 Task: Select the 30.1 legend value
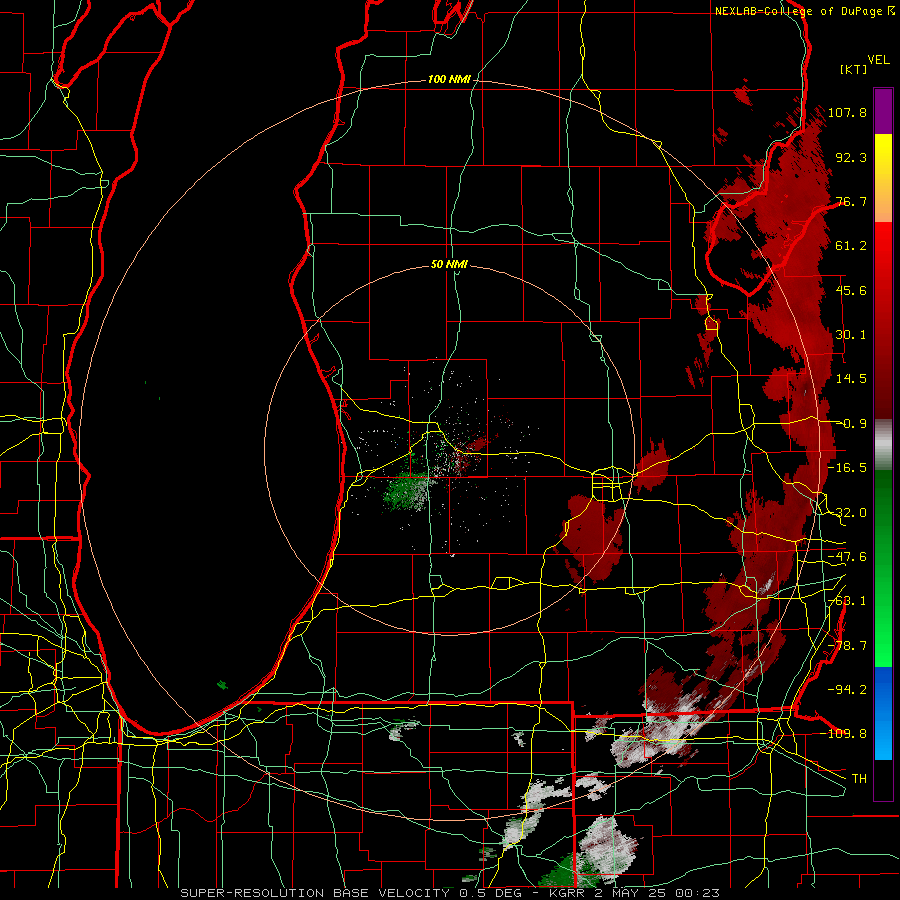pyautogui.click(x=851, y=335)
